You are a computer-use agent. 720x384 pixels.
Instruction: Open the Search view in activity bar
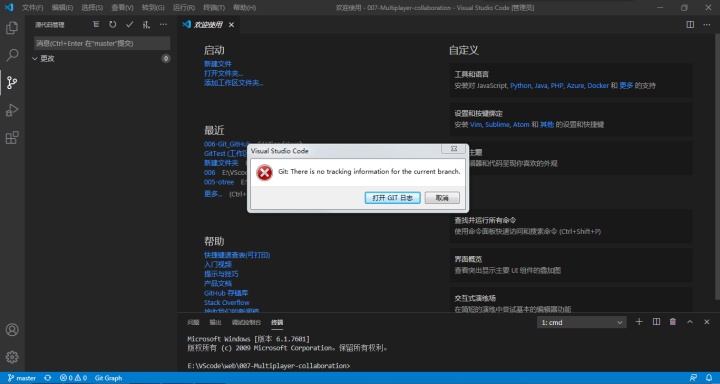[12, 55]
